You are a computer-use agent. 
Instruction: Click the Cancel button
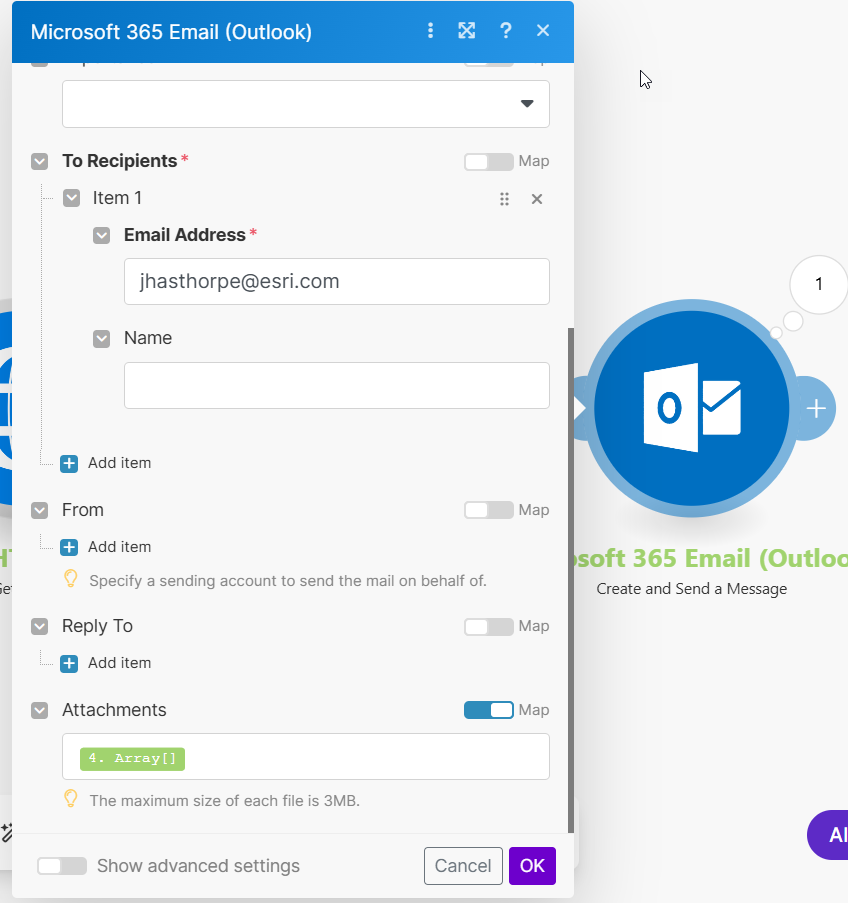[463, 866]
